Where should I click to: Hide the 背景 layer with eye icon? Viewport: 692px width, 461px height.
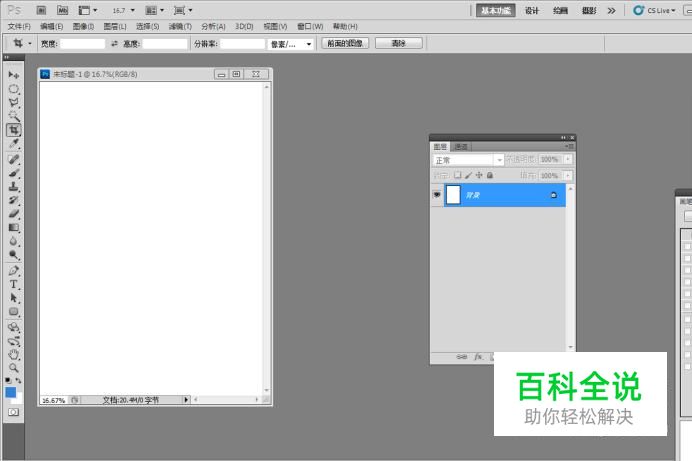(x=437, y=195)
